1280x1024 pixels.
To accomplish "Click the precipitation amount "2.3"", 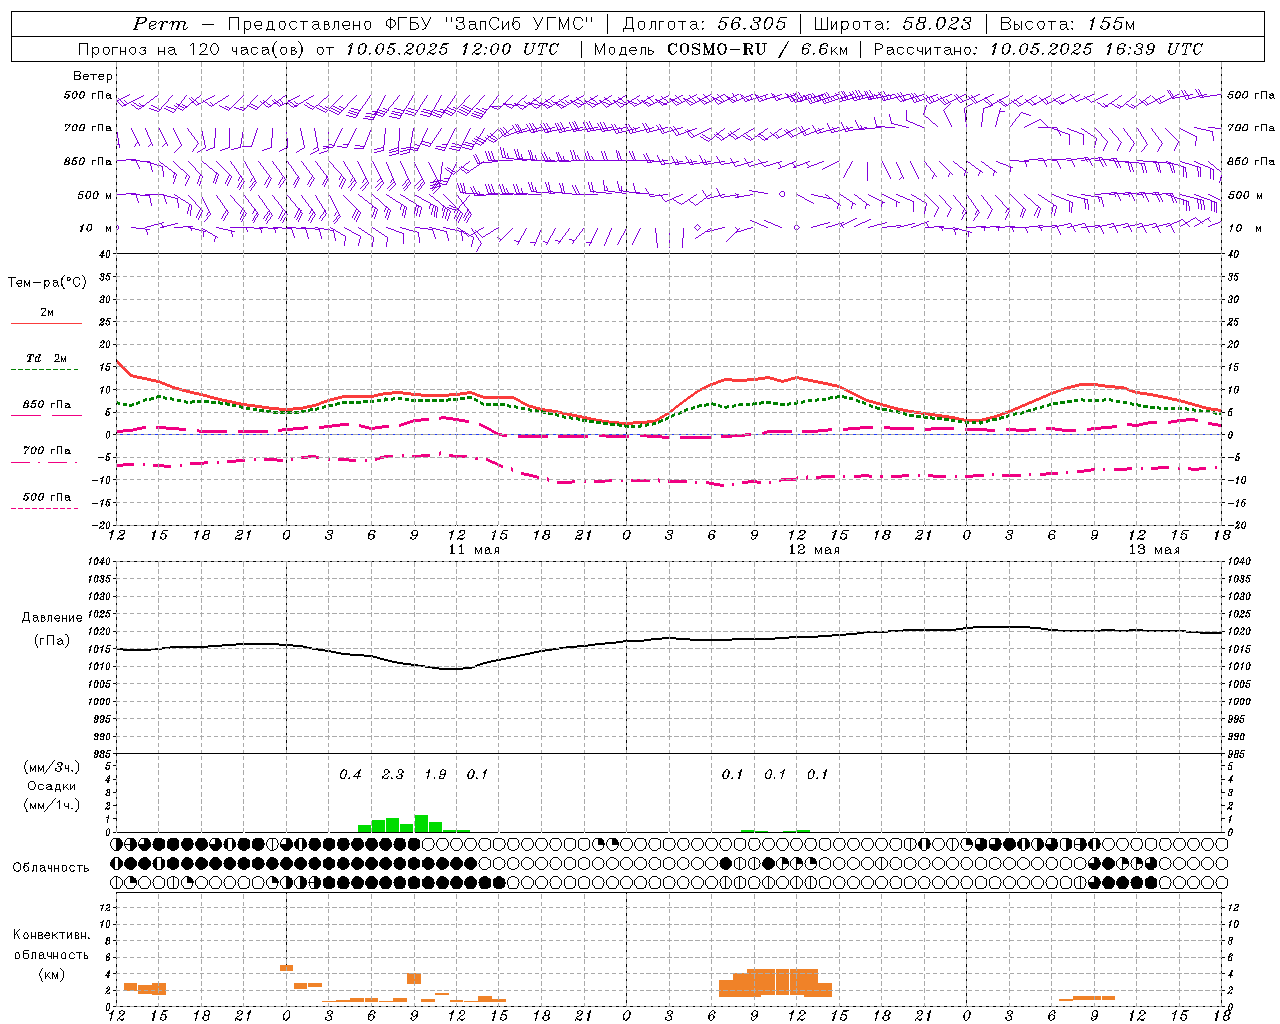I will click(393, 774).
